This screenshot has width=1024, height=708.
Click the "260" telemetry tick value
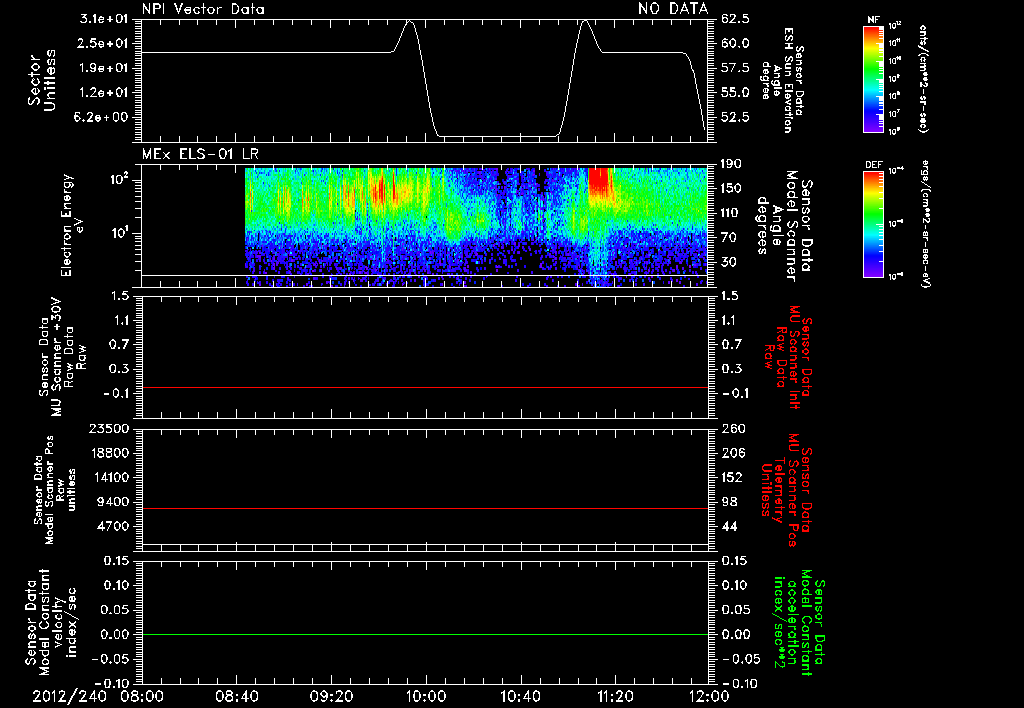tap(731, 428)
